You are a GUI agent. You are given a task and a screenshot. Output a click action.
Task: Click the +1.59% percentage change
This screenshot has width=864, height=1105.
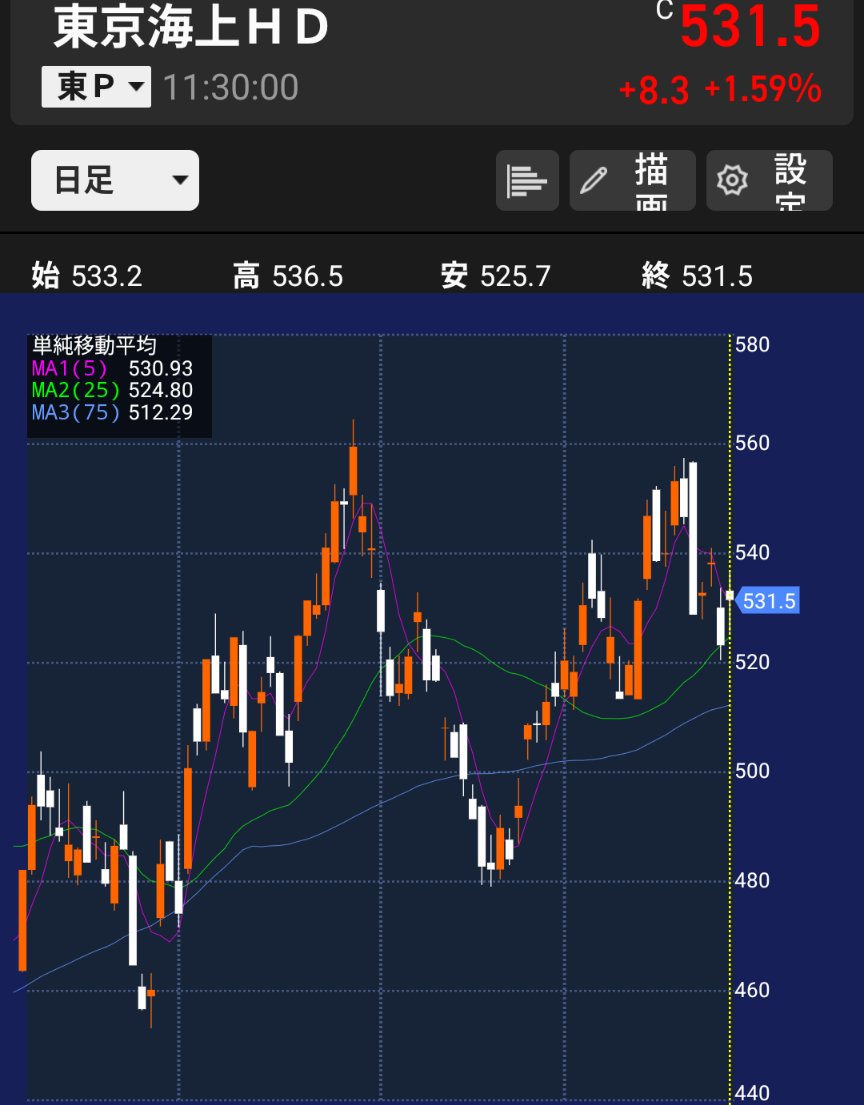click(763, 89)
